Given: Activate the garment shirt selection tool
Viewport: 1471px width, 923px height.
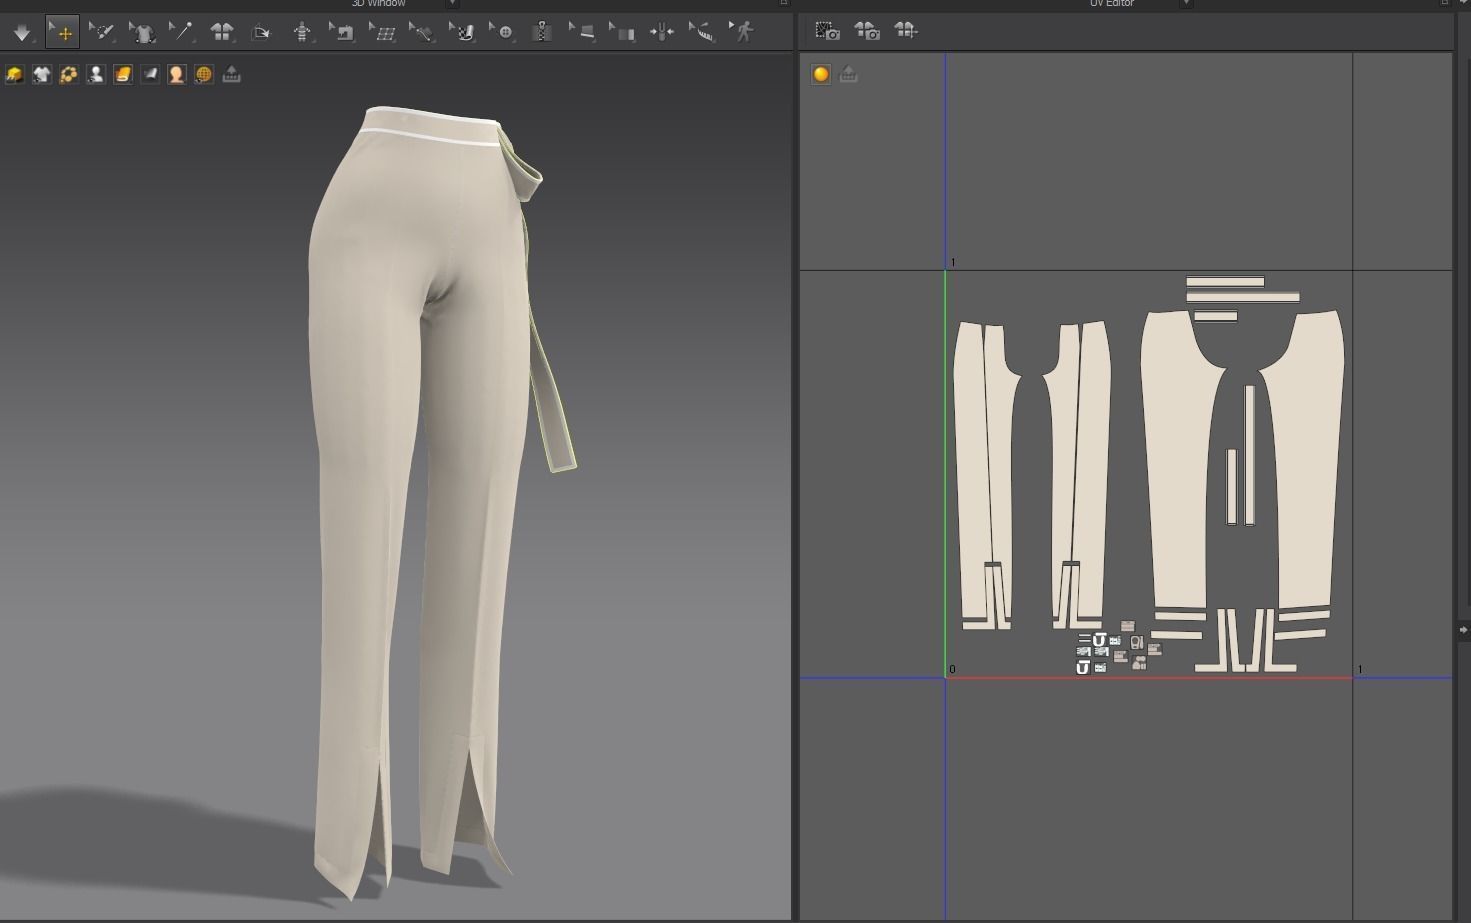Looking at the screenshot, I should click(143, 32).
